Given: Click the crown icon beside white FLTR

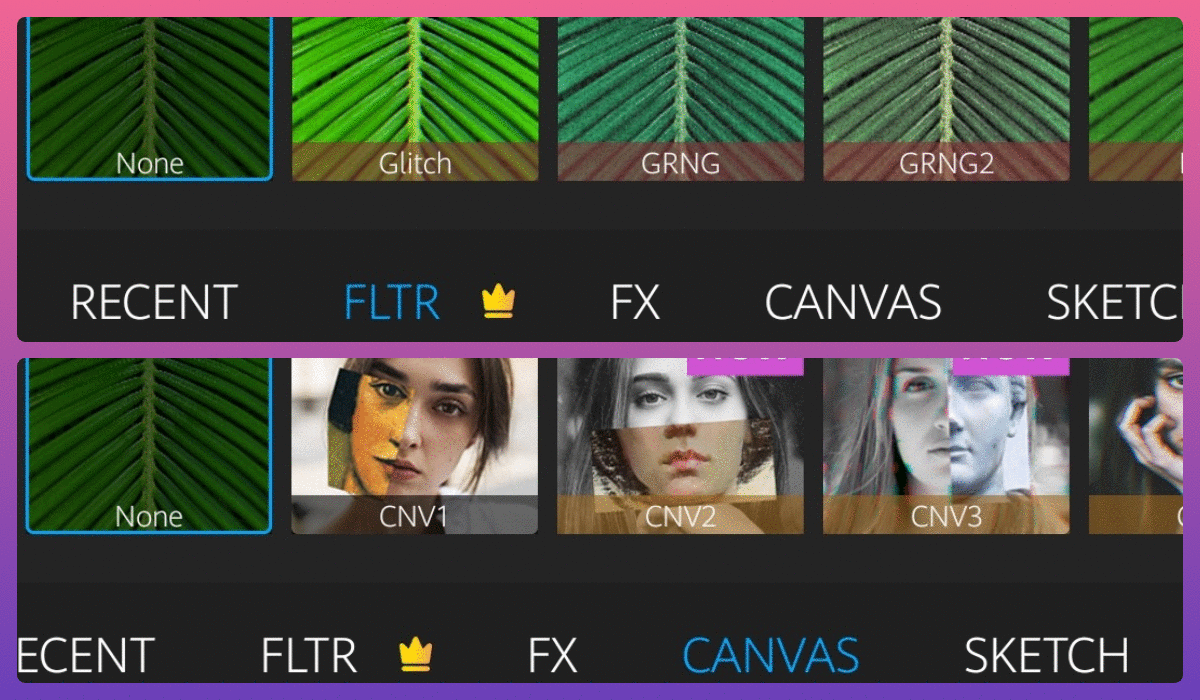Looking at the screenshot, I should [x=415, y=655].
